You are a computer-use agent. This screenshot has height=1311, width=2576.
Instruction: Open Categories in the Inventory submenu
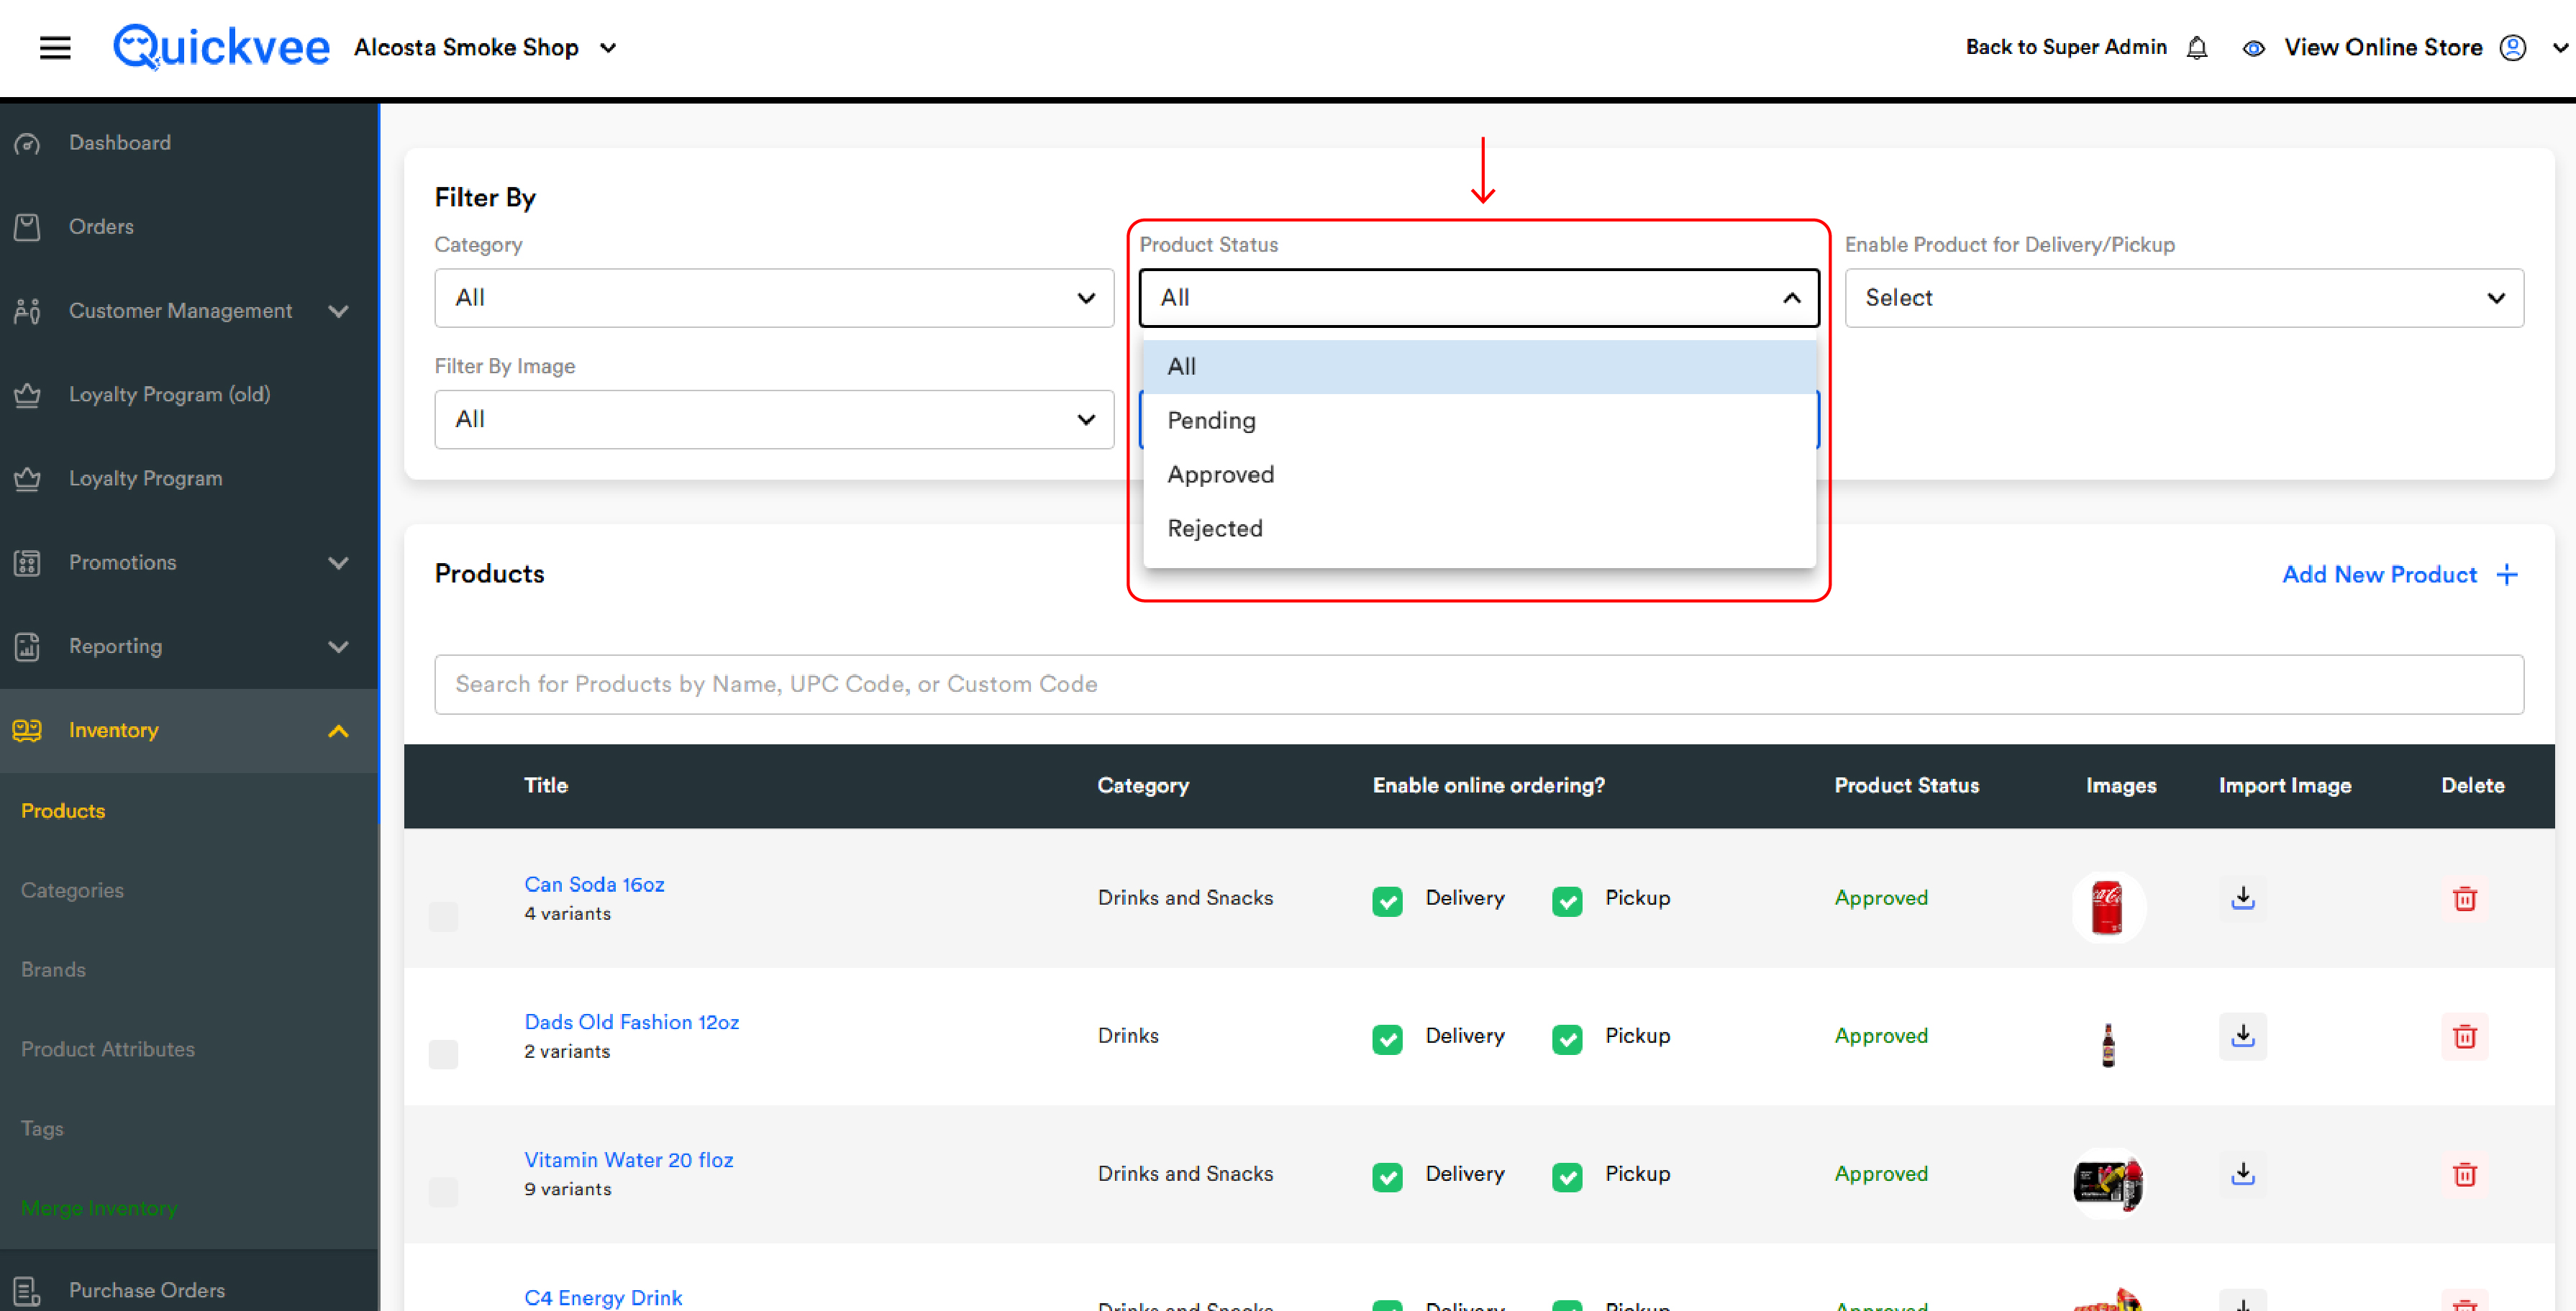(72, 890)
